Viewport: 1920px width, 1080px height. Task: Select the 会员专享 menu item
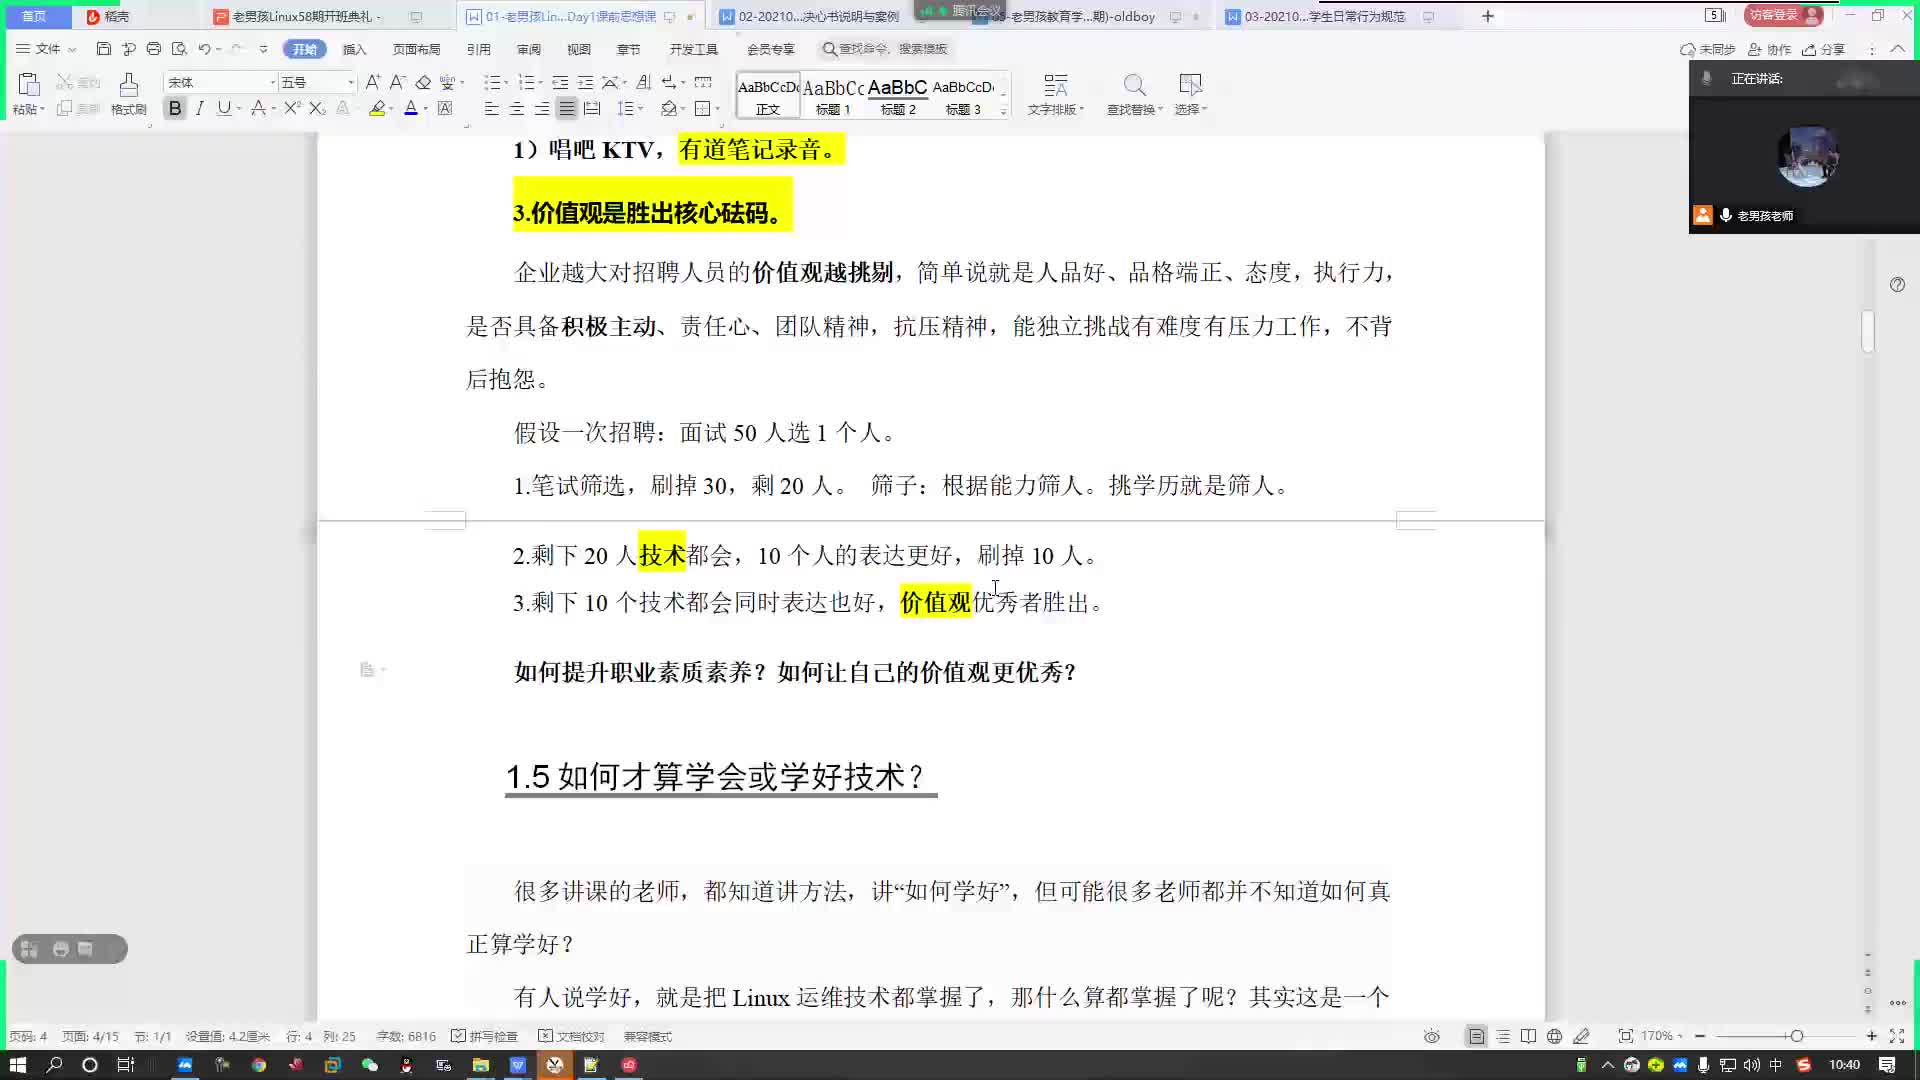[x=770, y=49]
